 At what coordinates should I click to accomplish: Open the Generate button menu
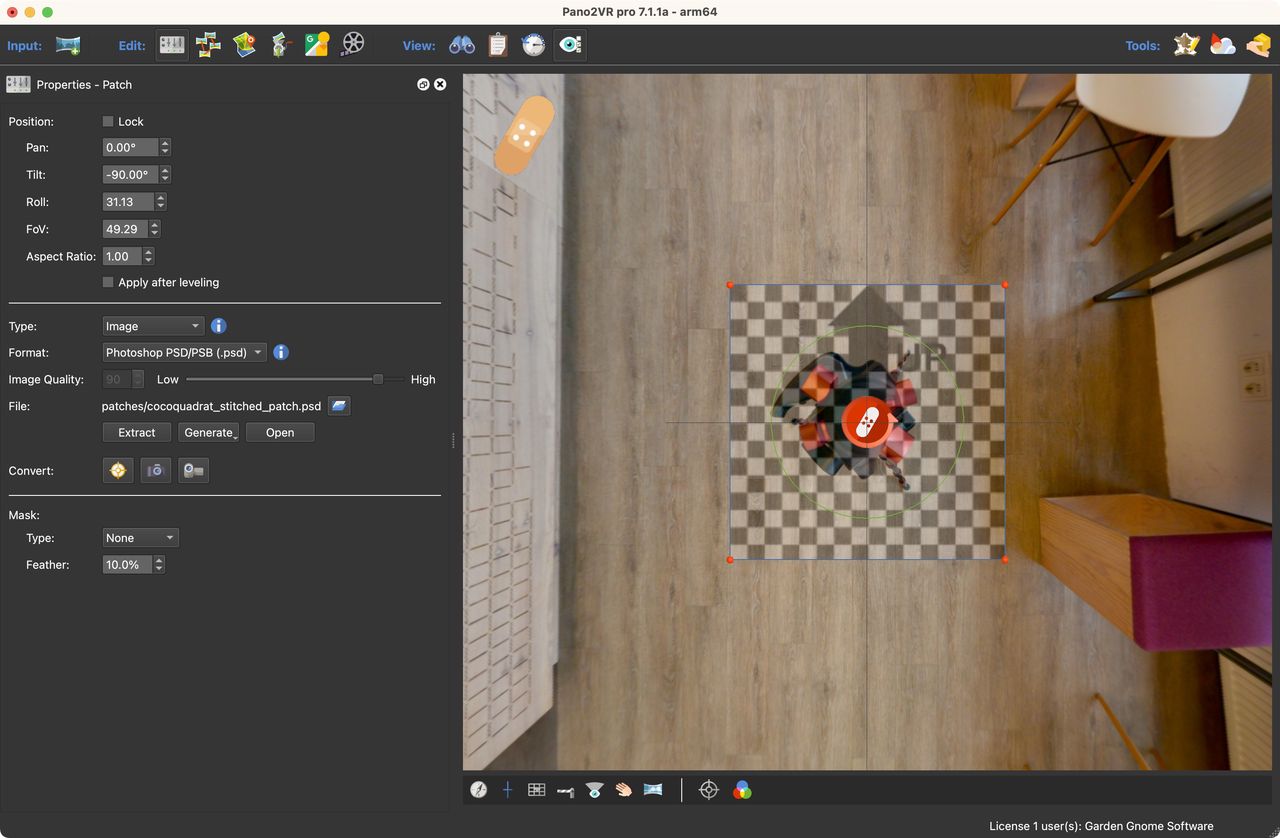click(209, 433)
